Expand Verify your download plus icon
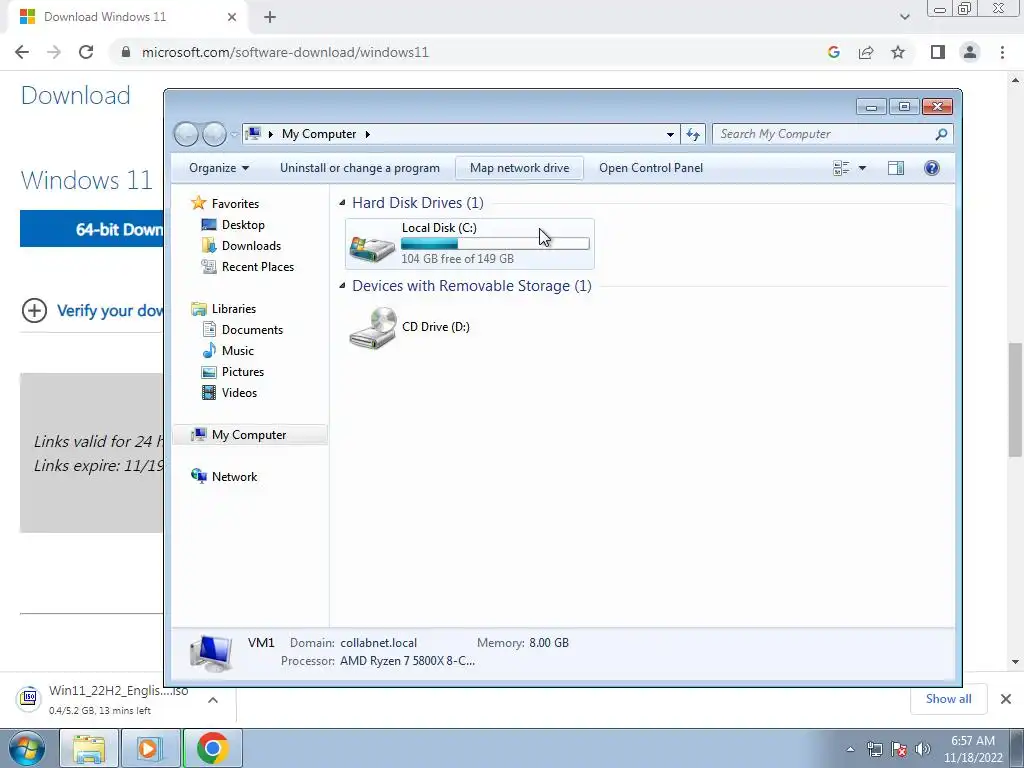 [35, 311]
